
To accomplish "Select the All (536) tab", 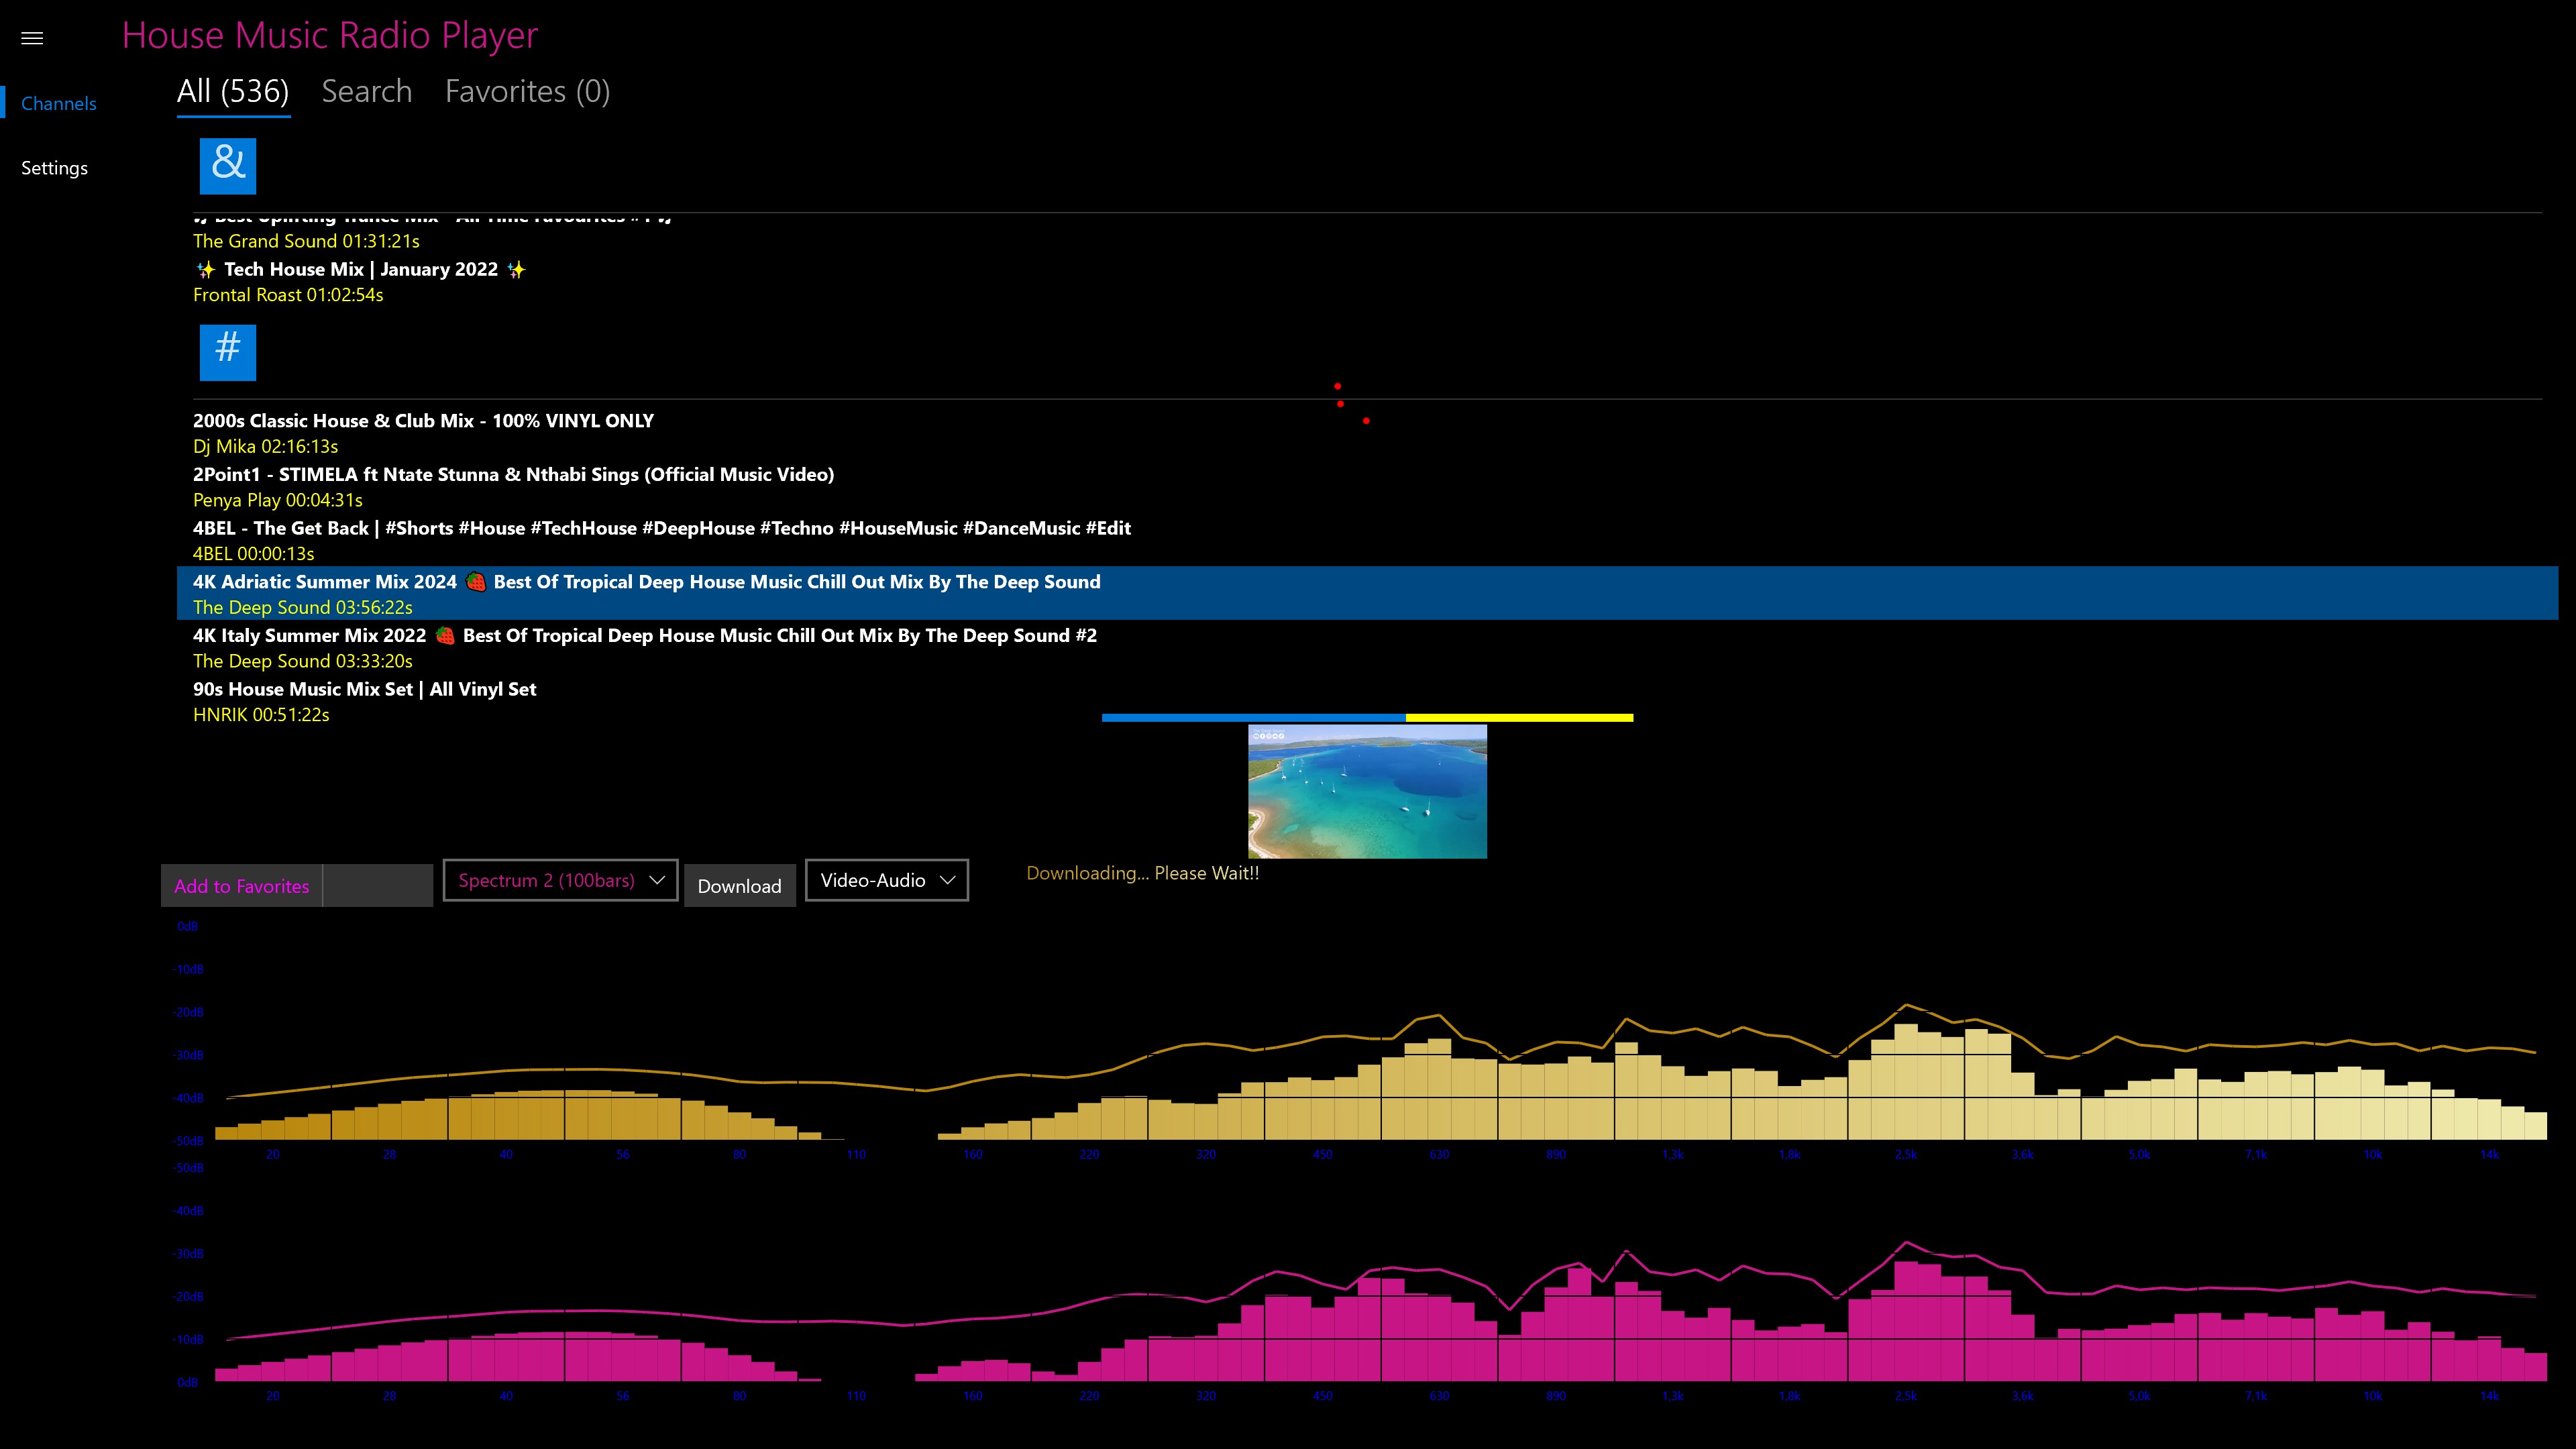I will [233, 92].
